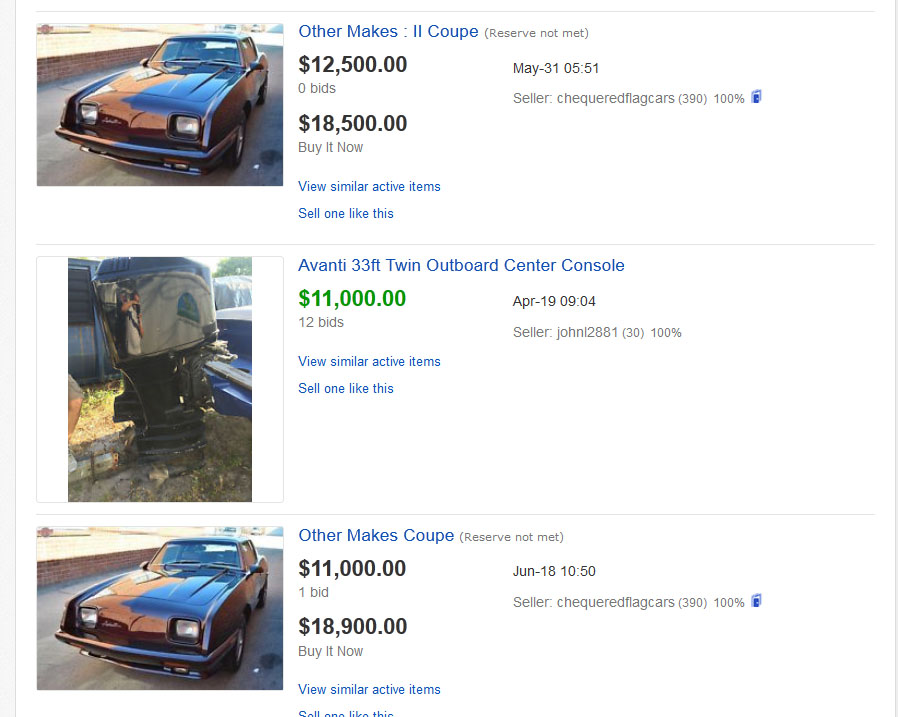Click the "12 bids" count text
The width and height of the screenshot is (898, 717).
[321, 323]
